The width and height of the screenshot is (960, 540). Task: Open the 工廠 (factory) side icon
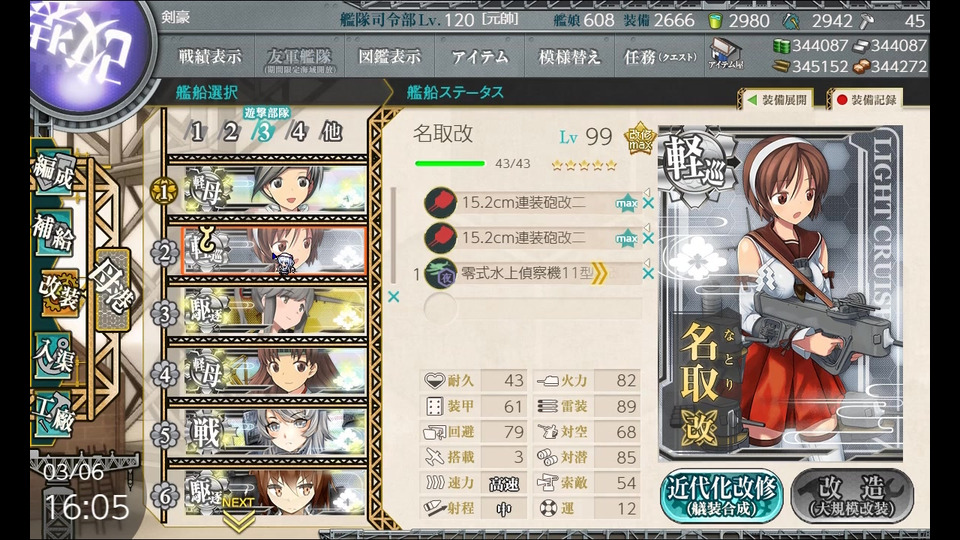coord(54,414)
